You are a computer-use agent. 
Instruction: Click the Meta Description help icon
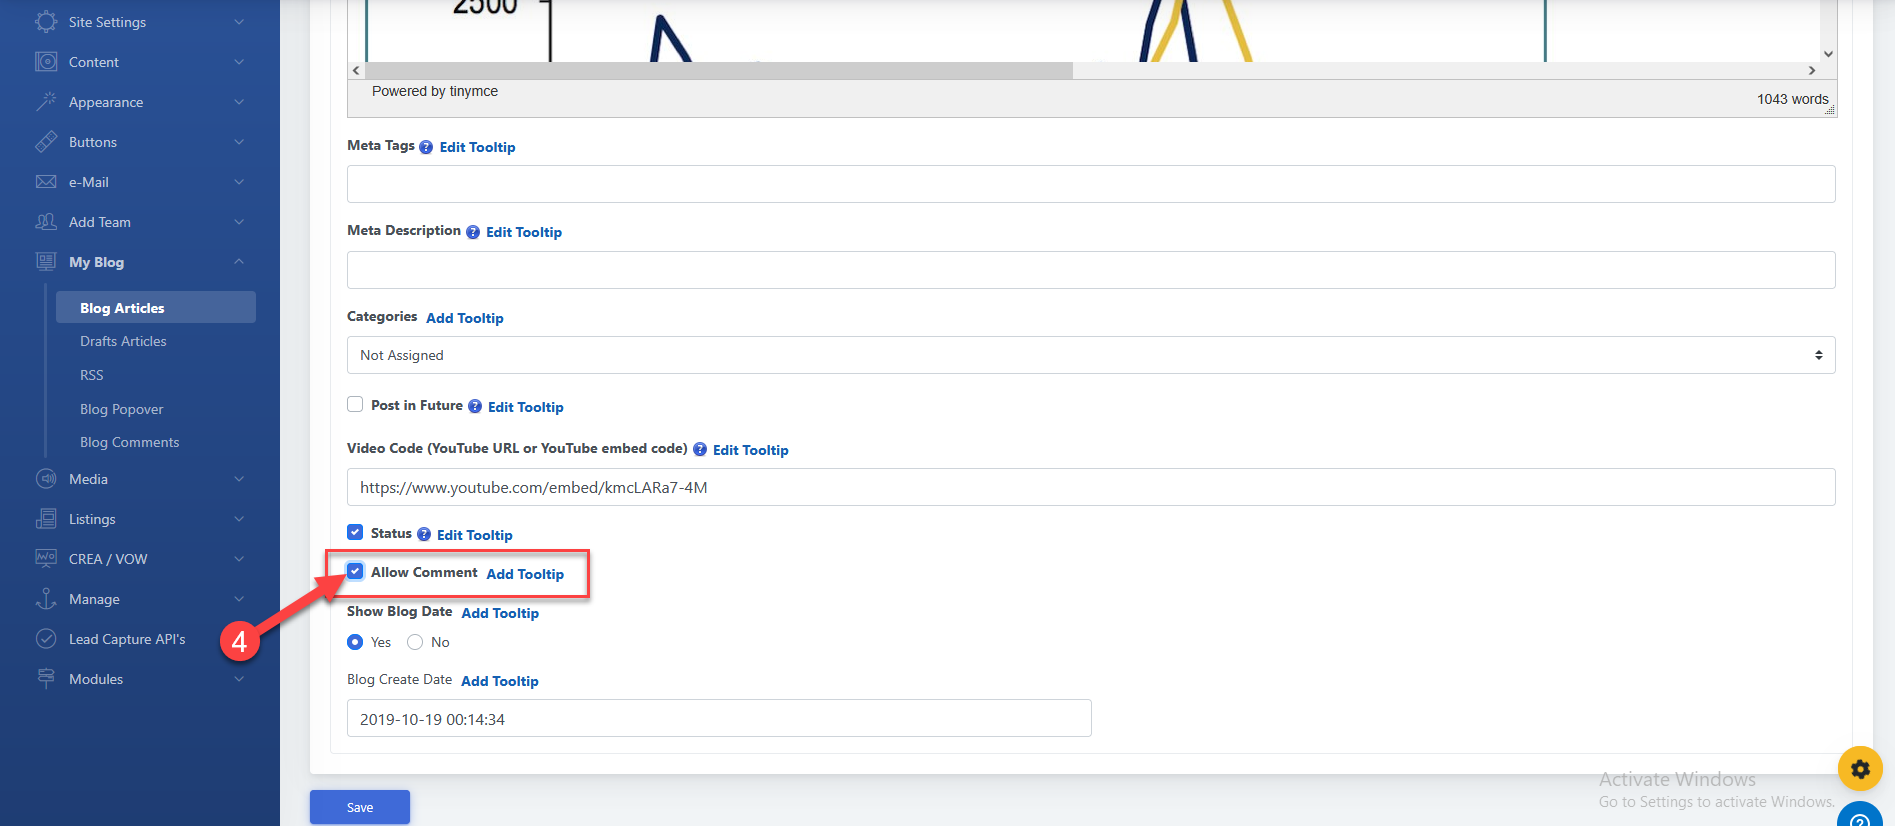click(x=473, y=232)
